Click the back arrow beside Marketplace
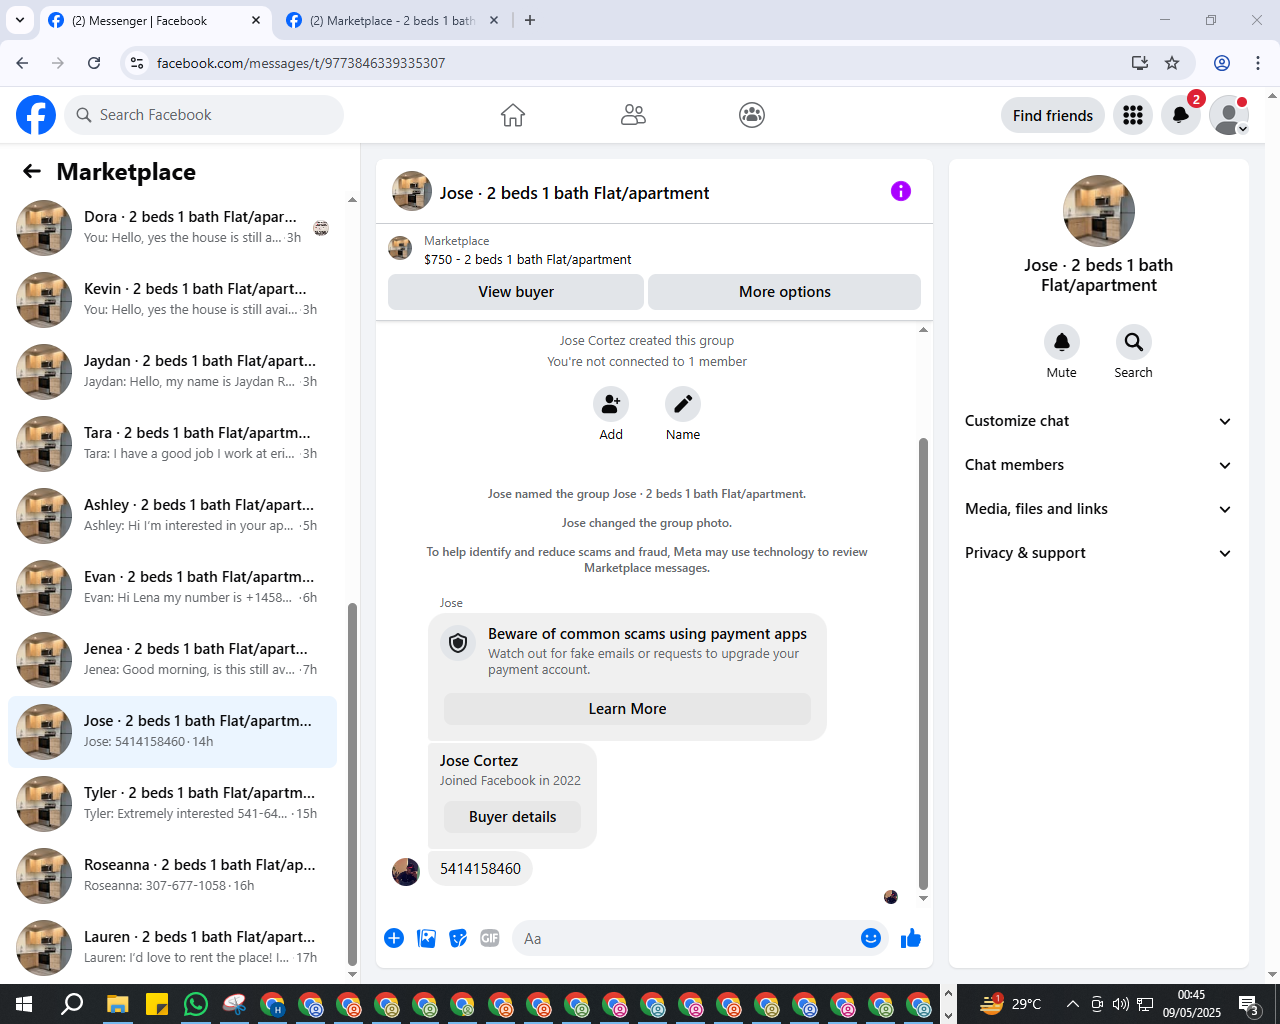Image resolution: width=1280 pixels, height=1024 pixels. [x=32, y=171]
